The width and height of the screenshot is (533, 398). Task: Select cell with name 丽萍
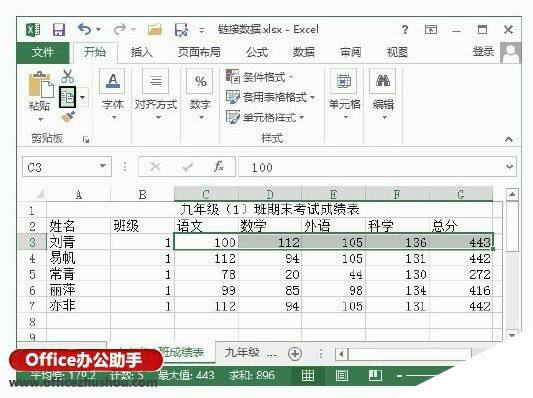(79, 290)
